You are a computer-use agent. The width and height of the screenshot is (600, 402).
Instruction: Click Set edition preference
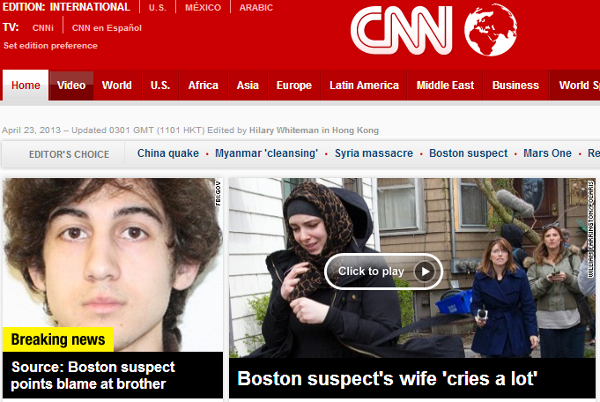tap(51, 46)
